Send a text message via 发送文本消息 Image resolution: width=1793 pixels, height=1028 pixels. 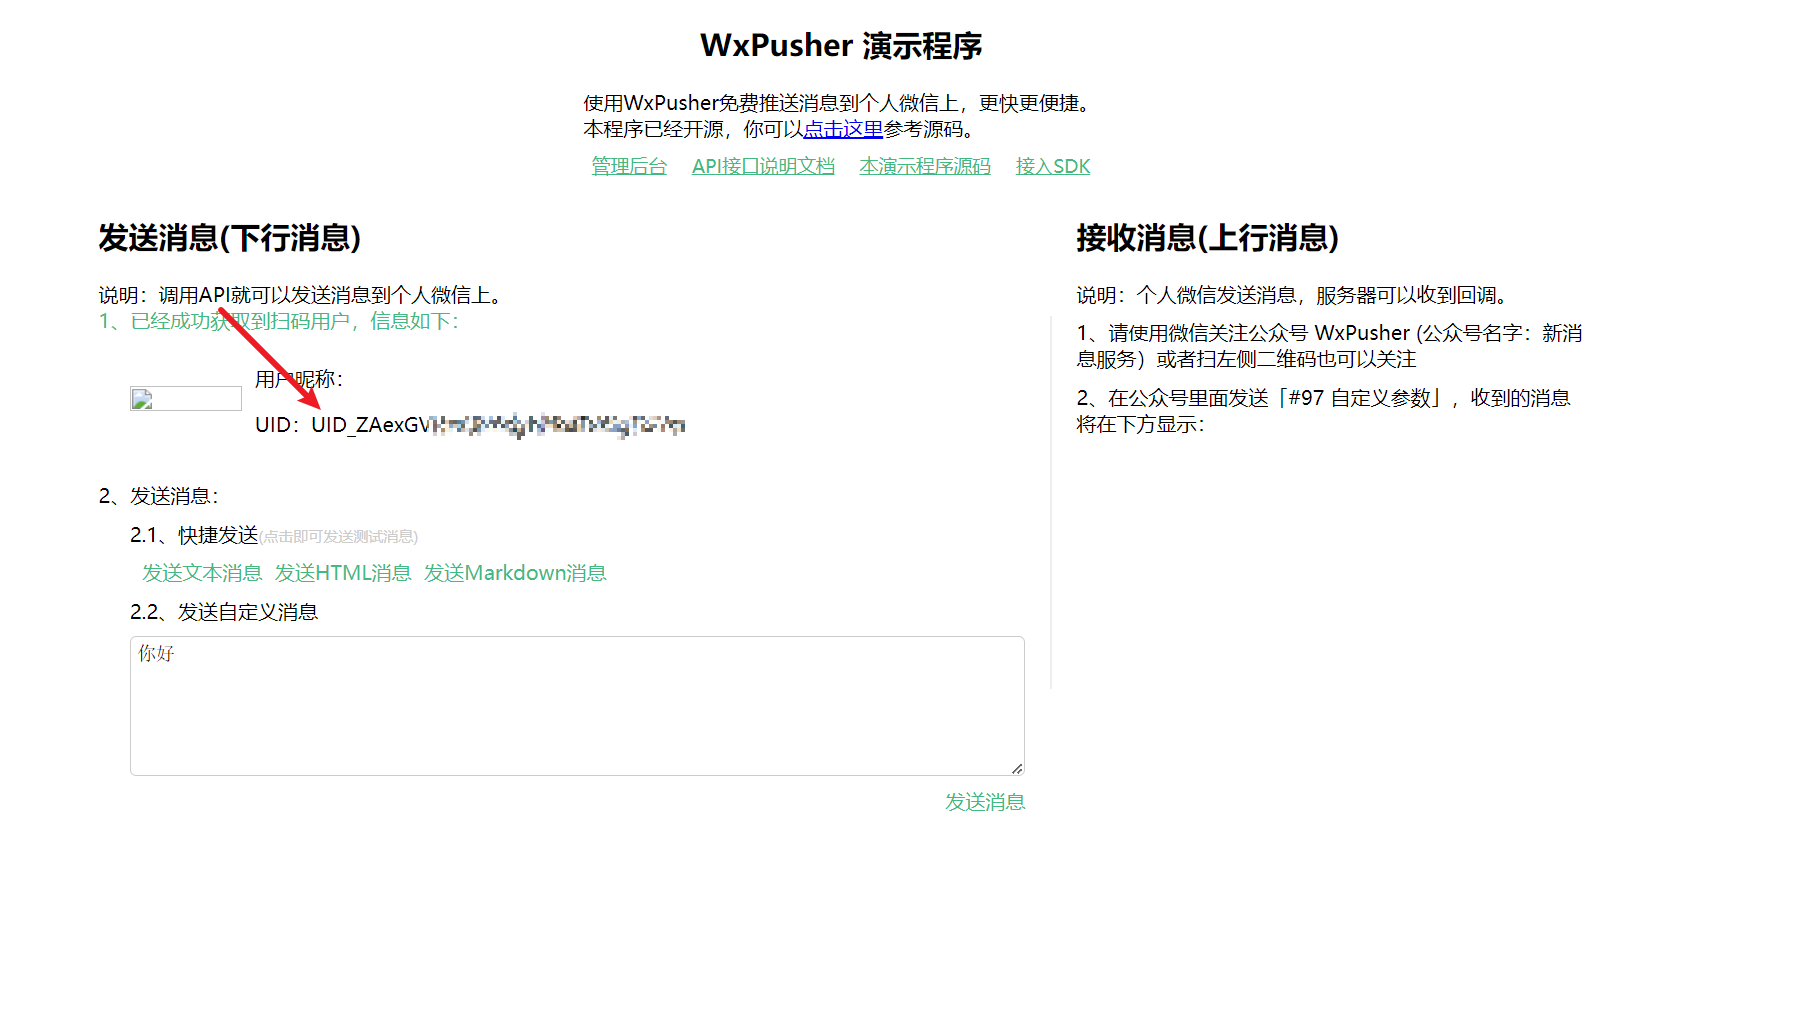pos(202,573)
